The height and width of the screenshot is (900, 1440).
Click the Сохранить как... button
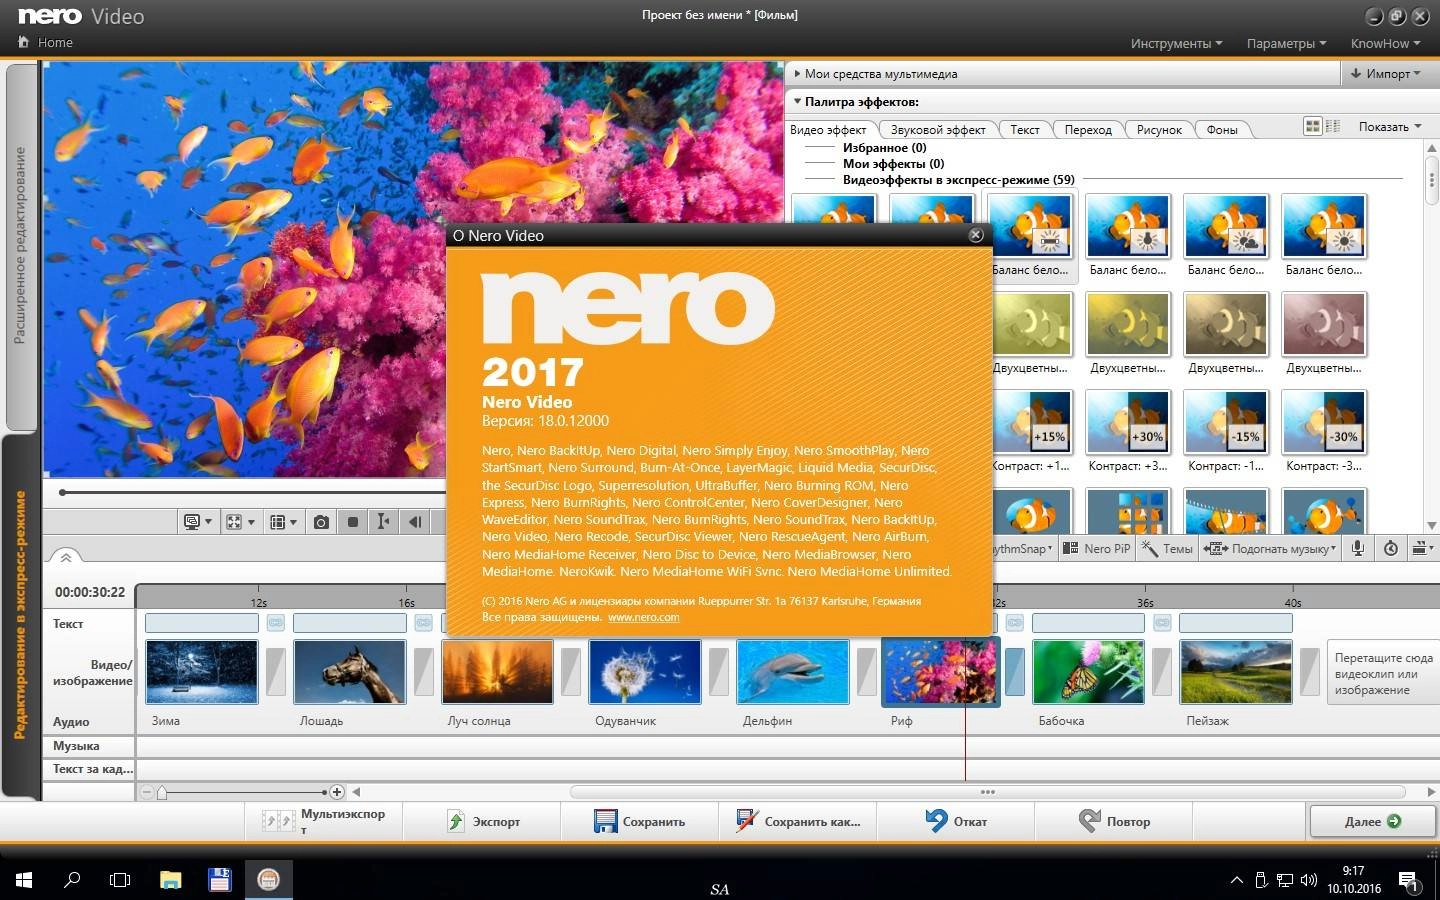[x=797, y=821]
